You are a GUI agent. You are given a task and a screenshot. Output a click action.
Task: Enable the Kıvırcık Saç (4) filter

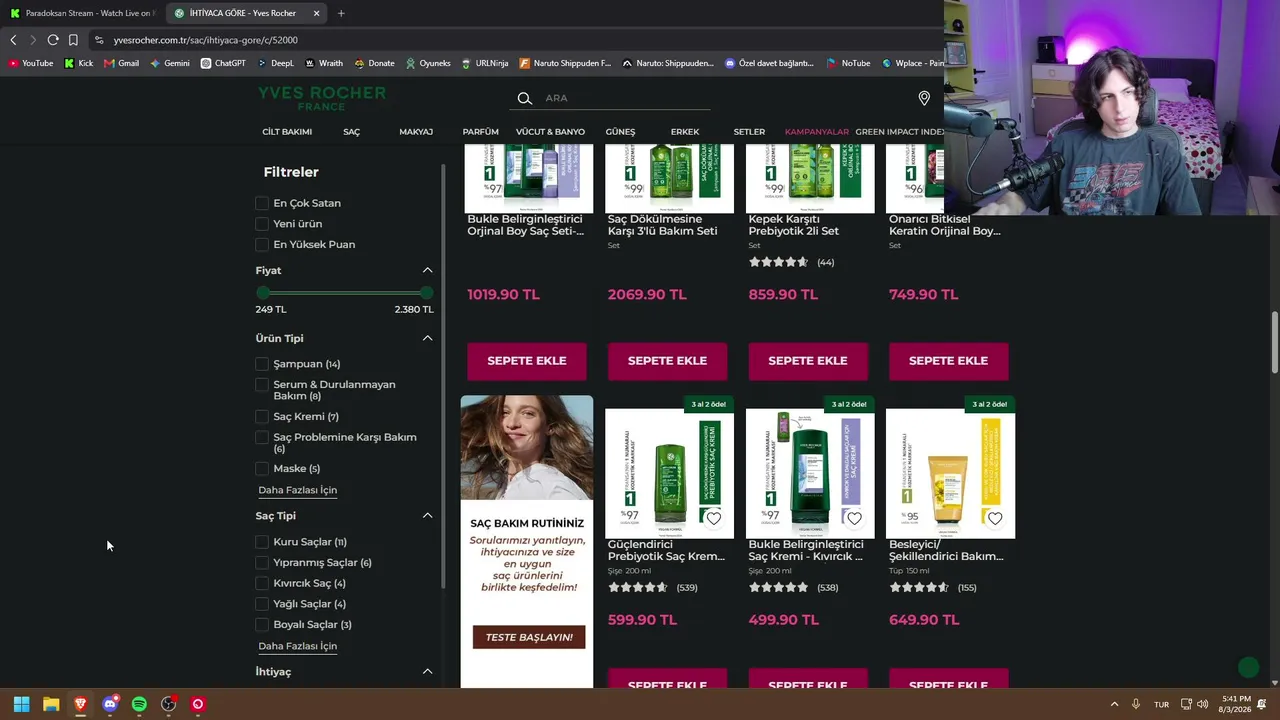tap(262, 583)
